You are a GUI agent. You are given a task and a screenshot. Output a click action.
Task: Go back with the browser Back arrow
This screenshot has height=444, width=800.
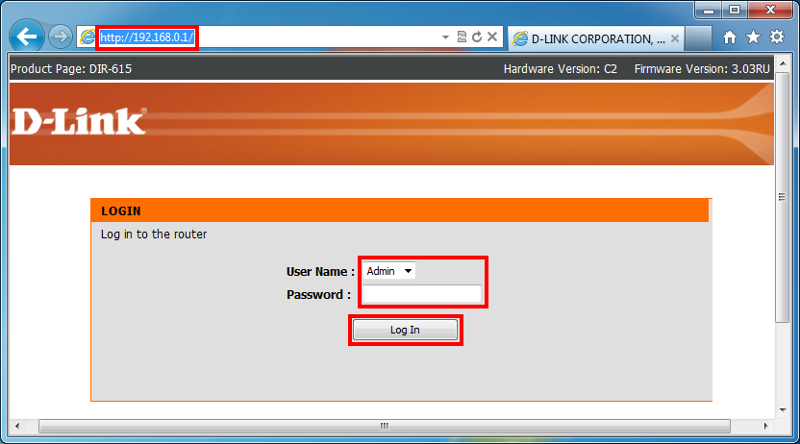tap(27, 37)
